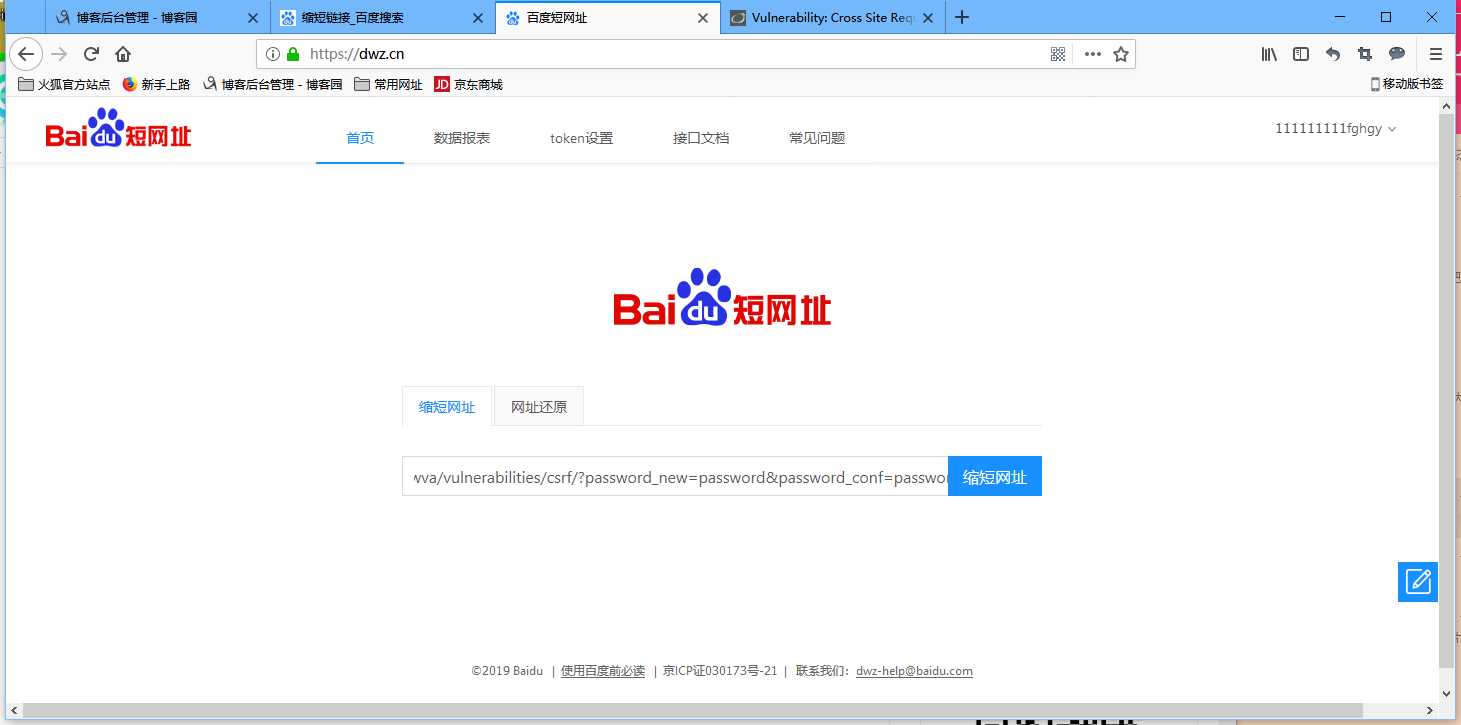Image resolution: width=1461 pixels, height=725 pixels.
Task: Open the 数据报表 navigation item
Action: [x=462, y=138]
